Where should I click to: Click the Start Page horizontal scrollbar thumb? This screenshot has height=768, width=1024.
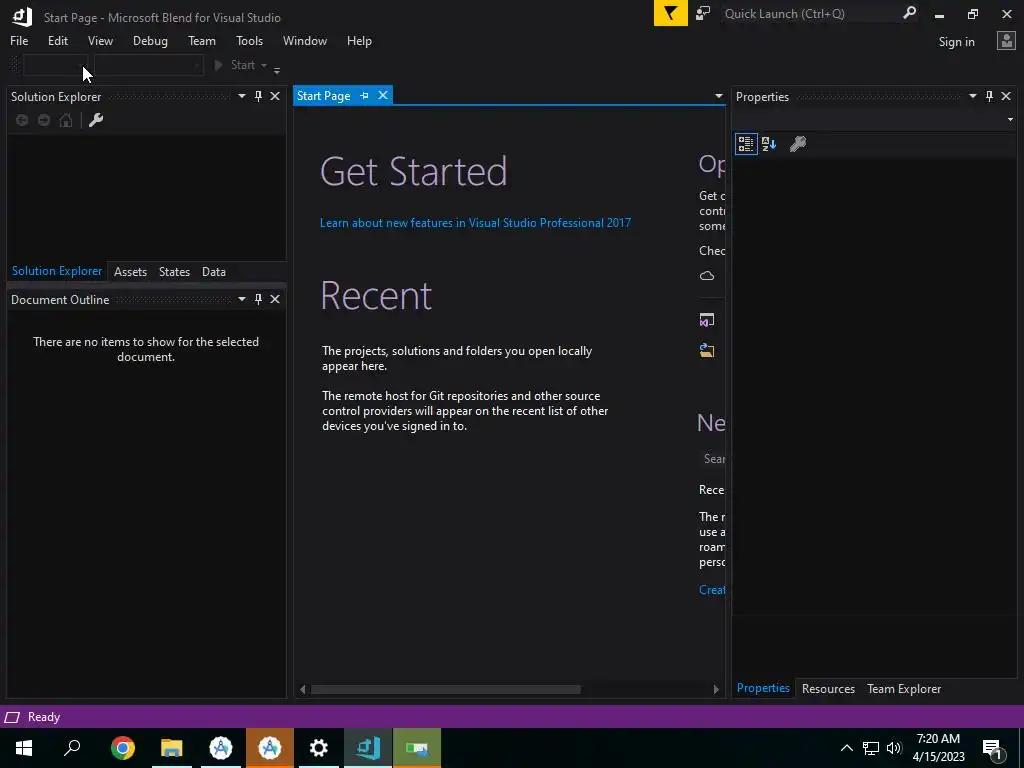445,690
